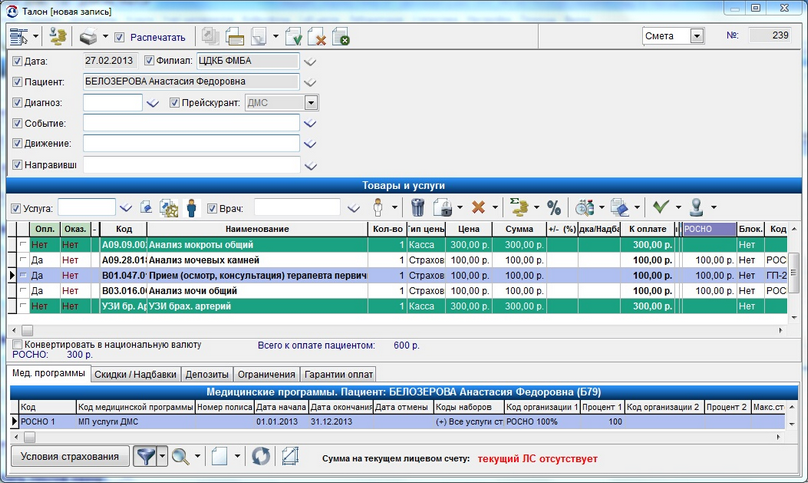Click the lookup checkmark next to Диагноз field
This screenshot has height=483, width=808.
coord(153,103)
